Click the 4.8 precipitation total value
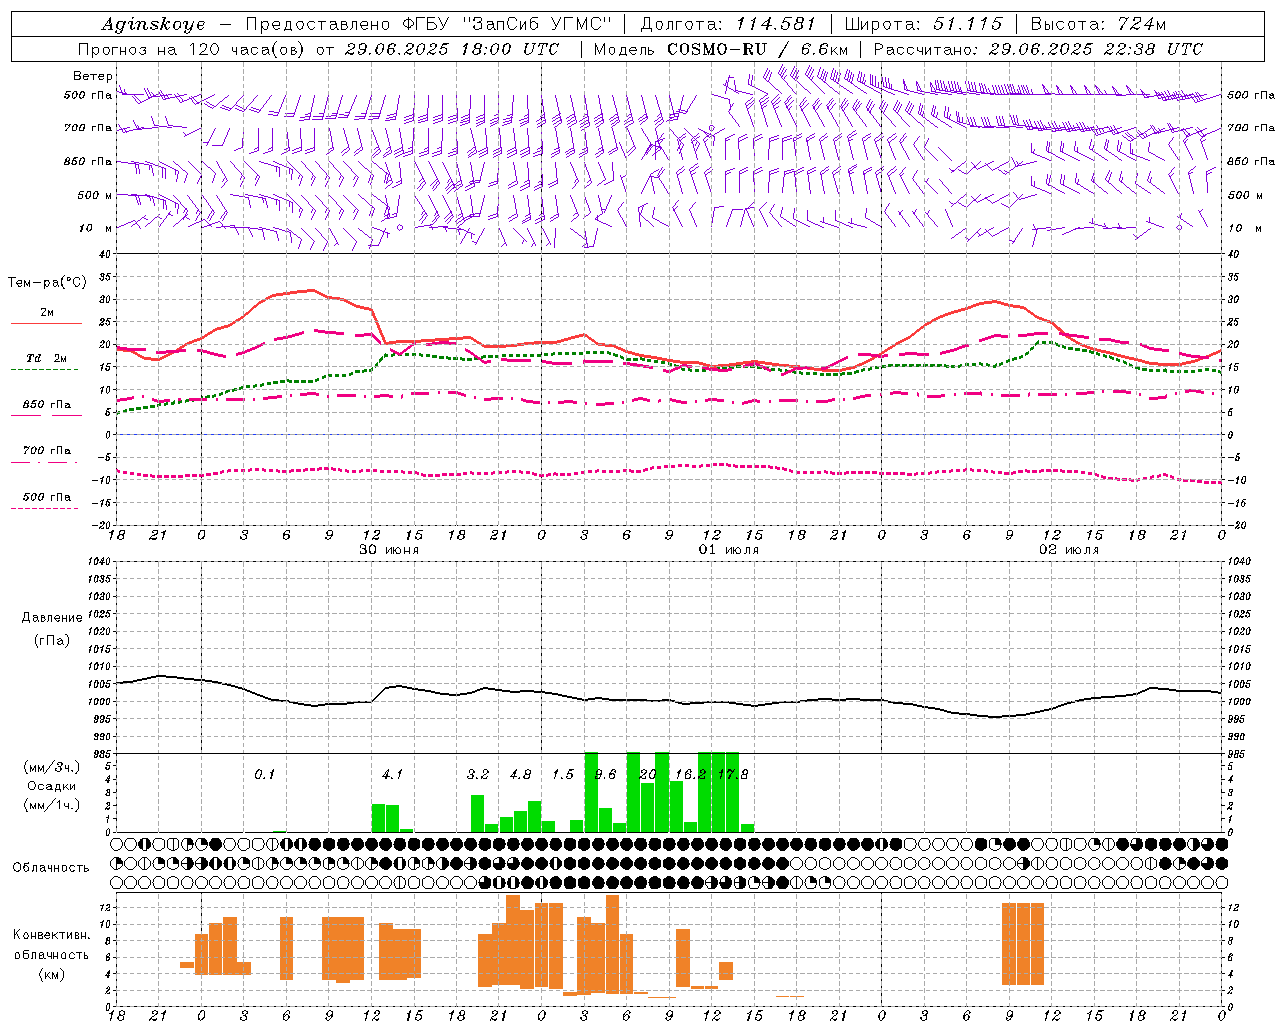 [x=520, y=775]
